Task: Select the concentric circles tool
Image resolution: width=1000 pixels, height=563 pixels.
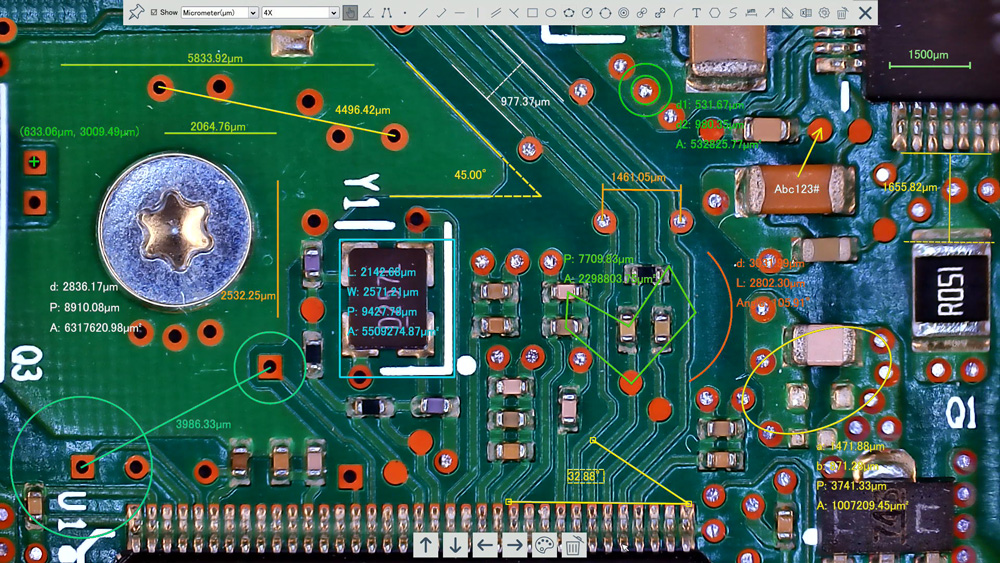Action: (623, 13)
